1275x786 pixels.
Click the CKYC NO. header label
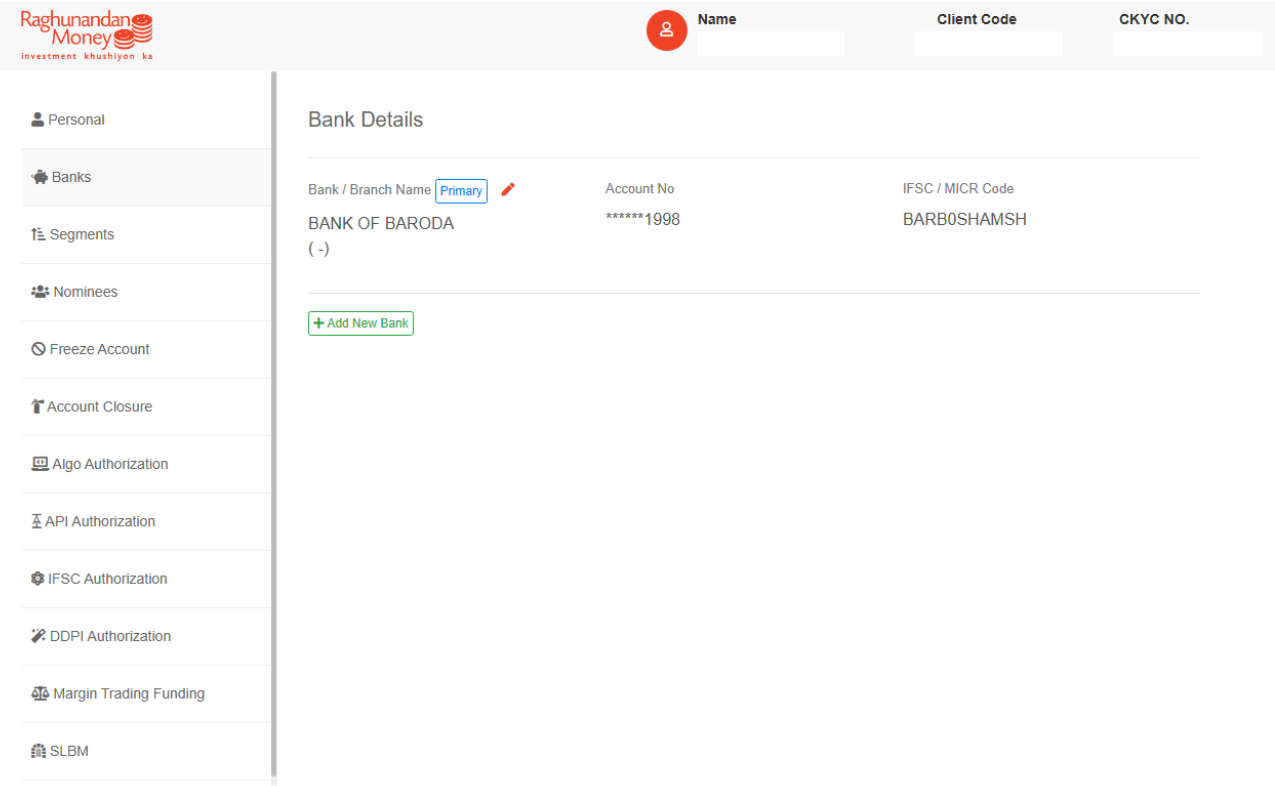coord(1154,19)
